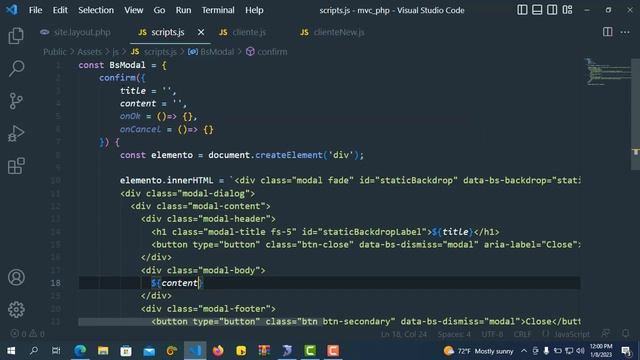Open the Manage gear menu
Viewport: 640px width, 360px height.
[x=16, y=309]
